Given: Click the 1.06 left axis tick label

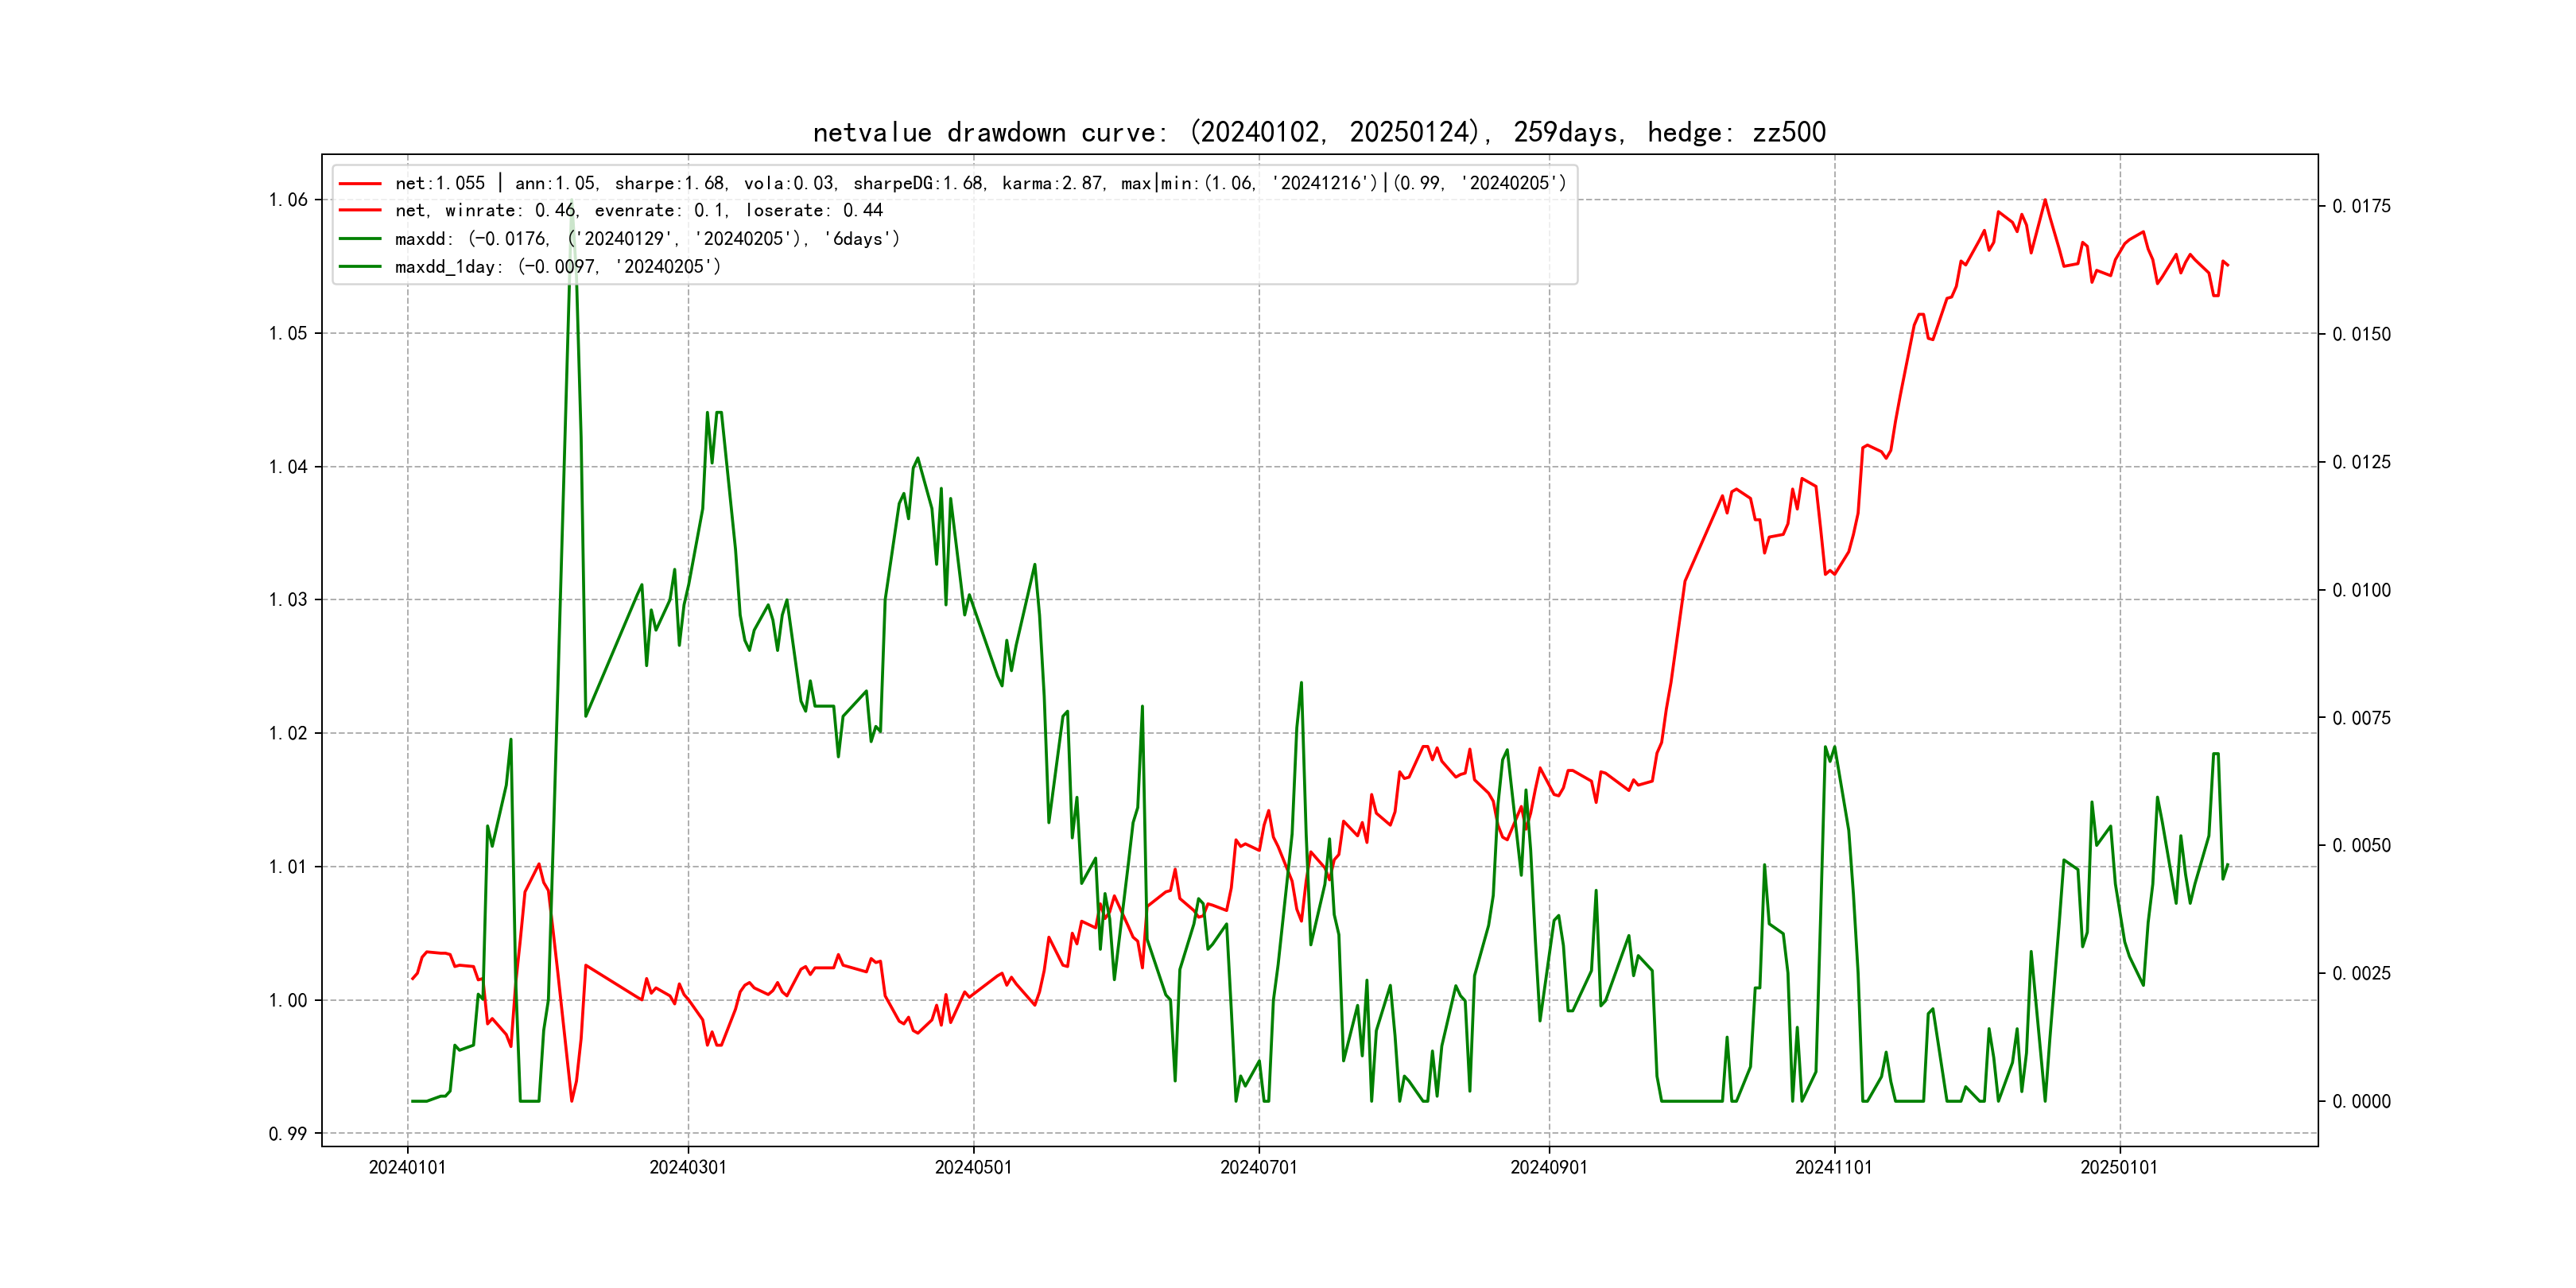Looking at the screenshot, I should [288, 200].
